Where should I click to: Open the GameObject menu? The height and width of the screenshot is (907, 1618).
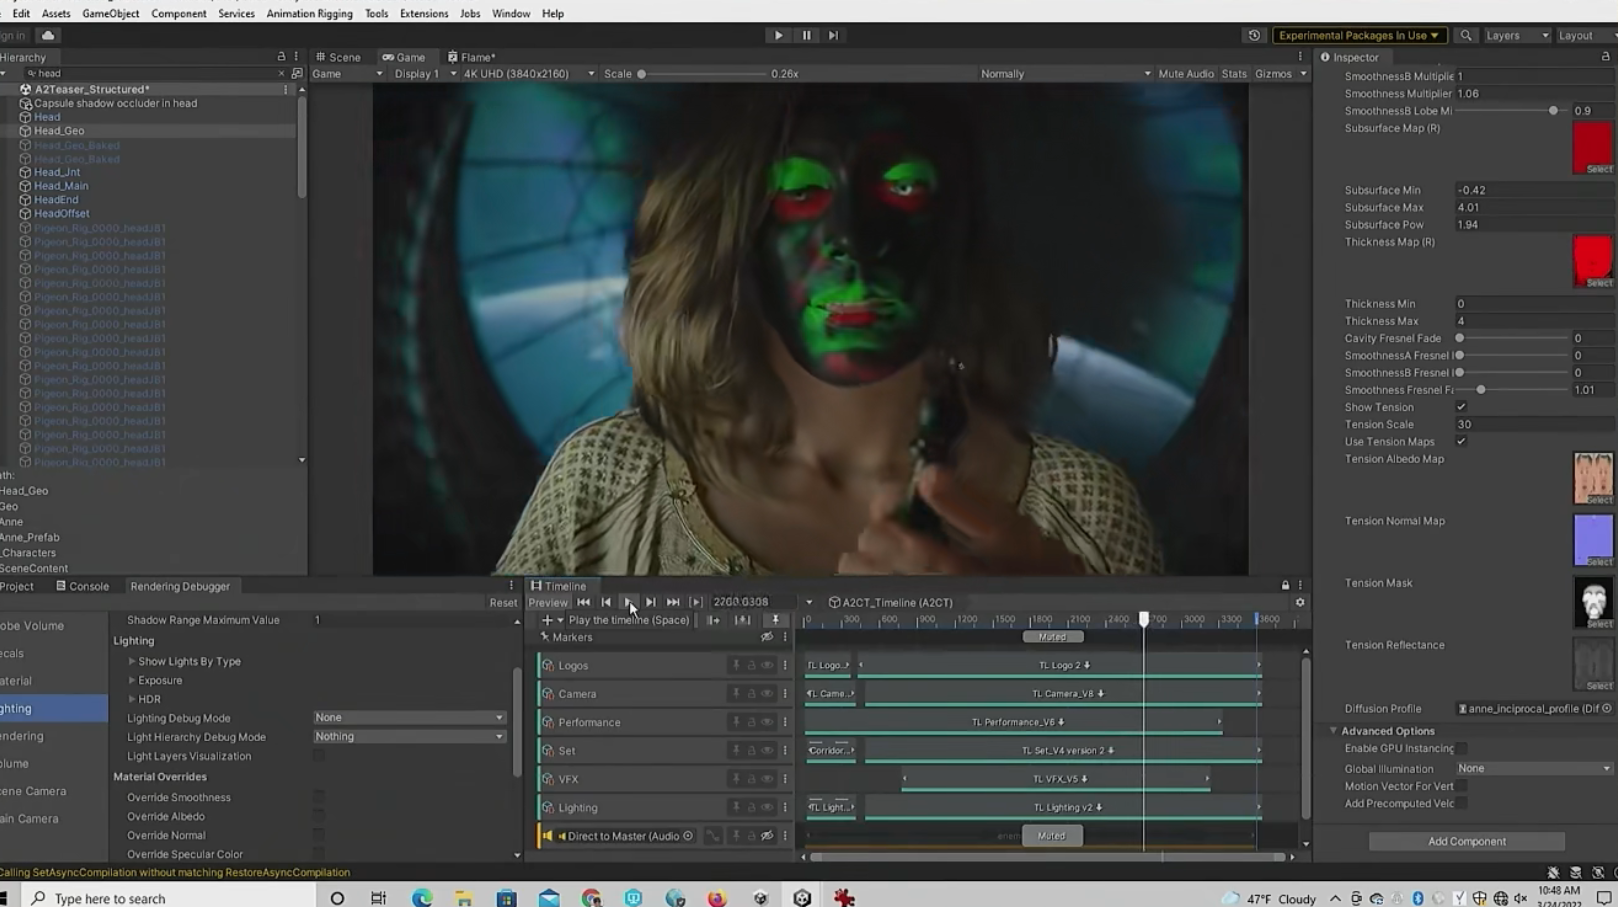(110, 13)
